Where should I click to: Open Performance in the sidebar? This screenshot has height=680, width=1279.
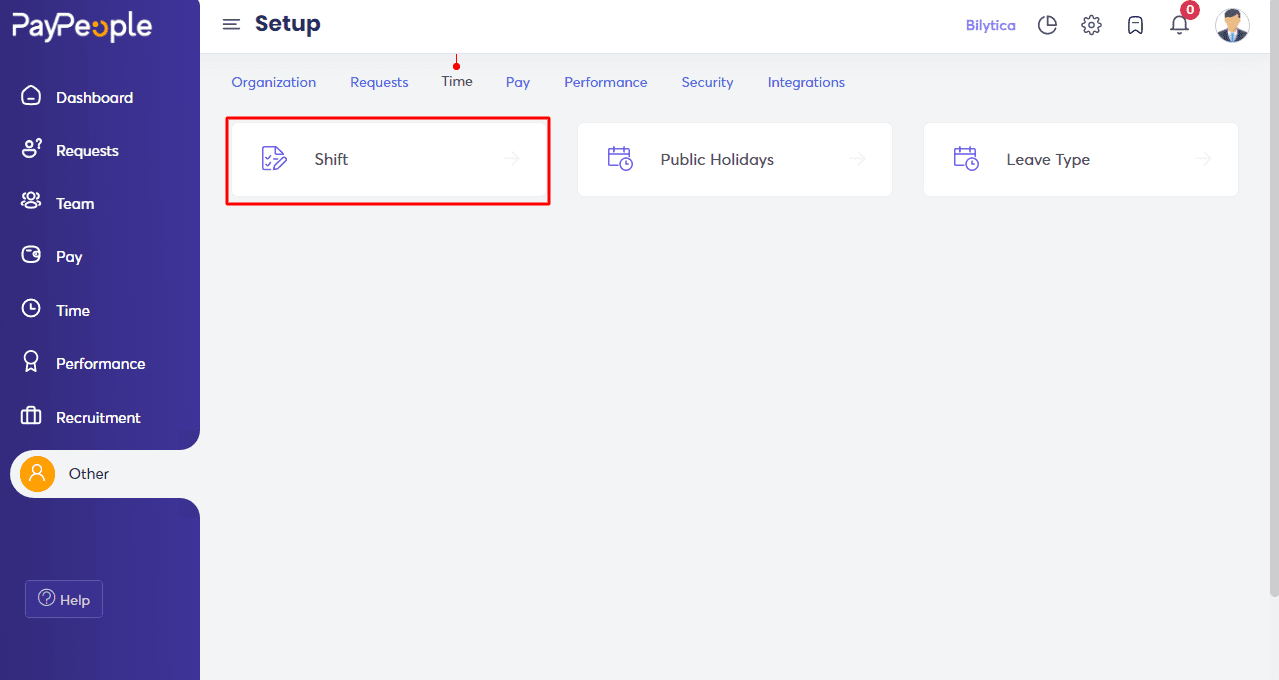pos(100,363)
